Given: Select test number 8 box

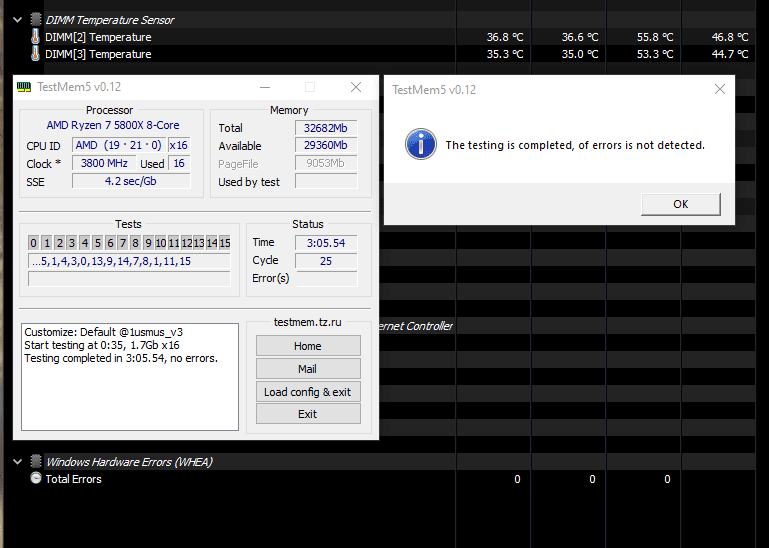Looking at the screenshot, I should (135, 243).
